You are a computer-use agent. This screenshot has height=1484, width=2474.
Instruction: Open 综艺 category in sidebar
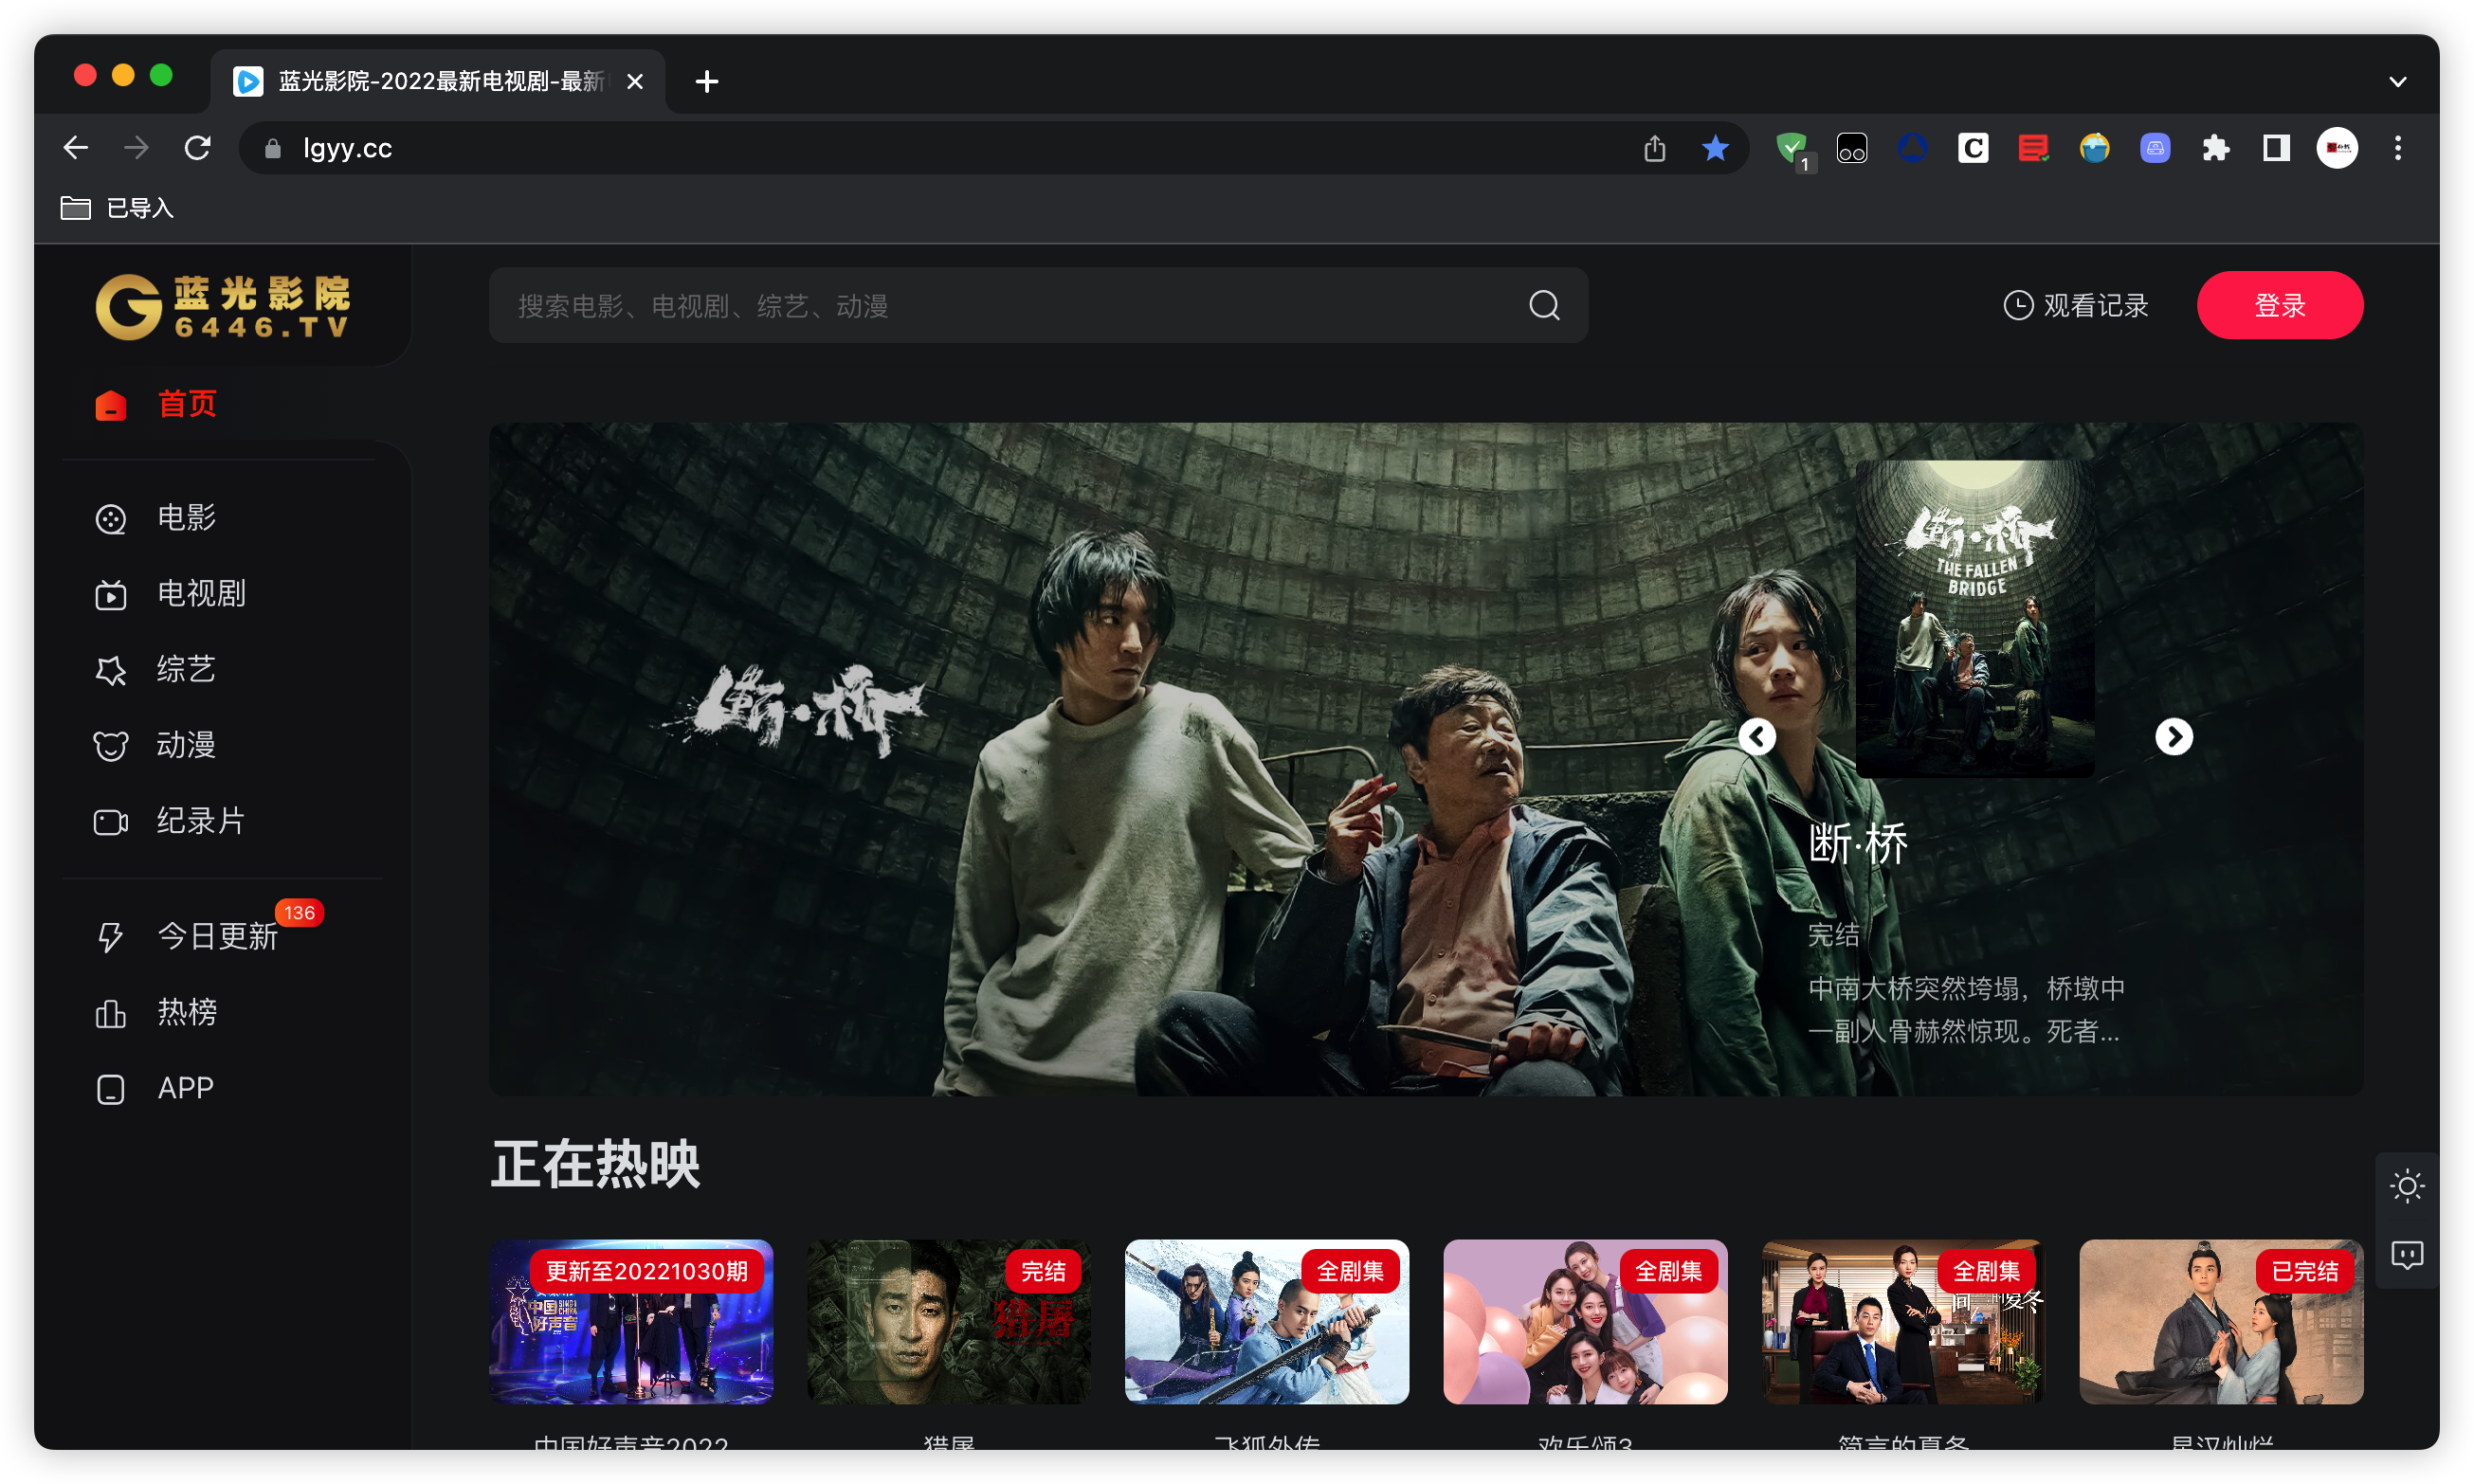(156, 670)
